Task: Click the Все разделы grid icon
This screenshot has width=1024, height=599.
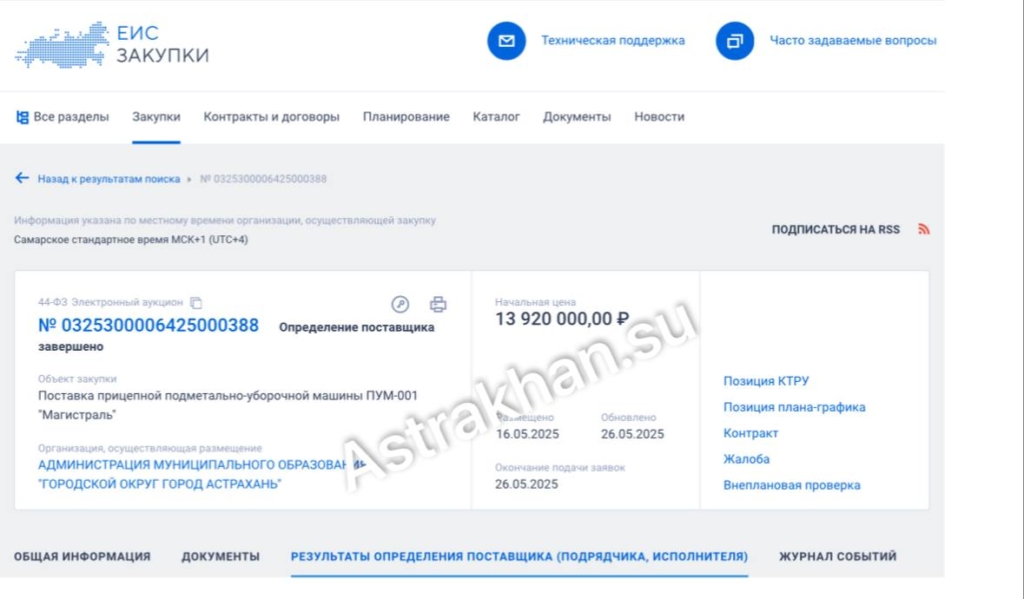Action: [x=22, y=117]
